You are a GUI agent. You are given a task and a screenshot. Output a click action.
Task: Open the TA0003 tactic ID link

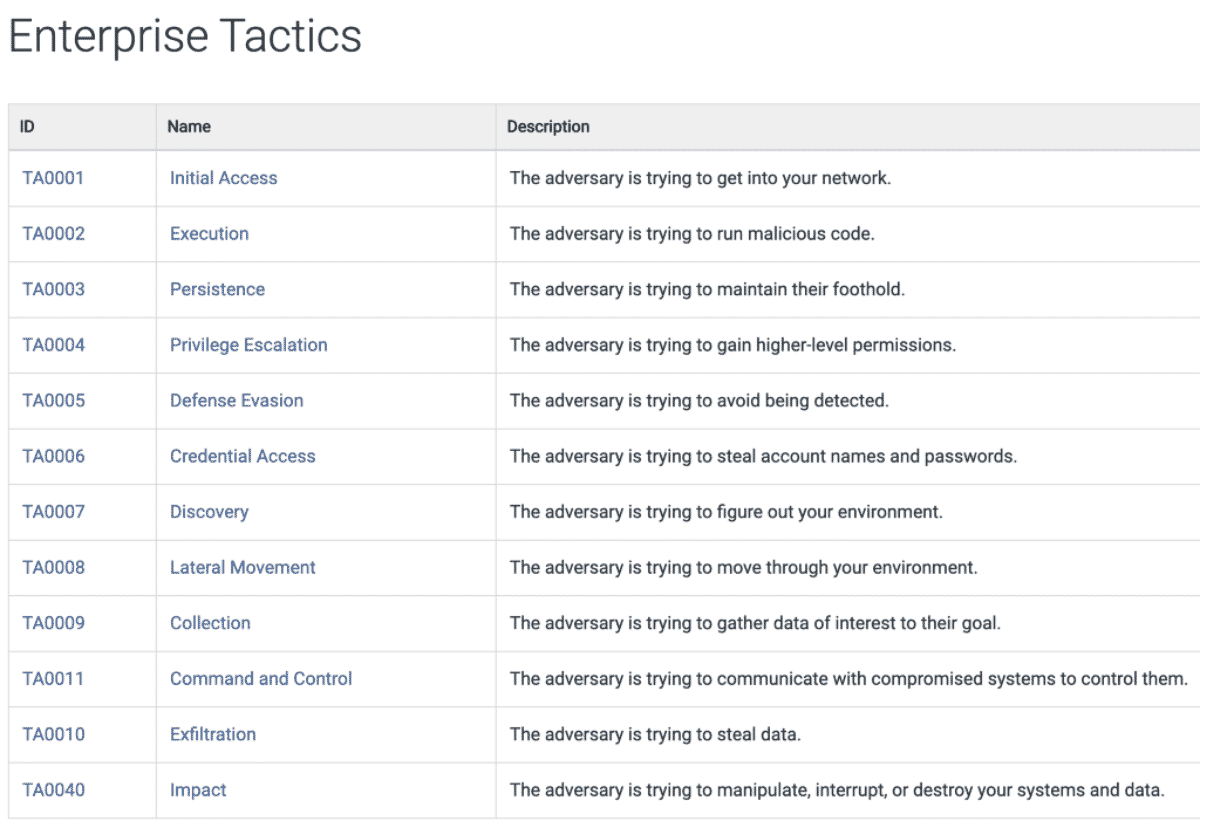53,289
